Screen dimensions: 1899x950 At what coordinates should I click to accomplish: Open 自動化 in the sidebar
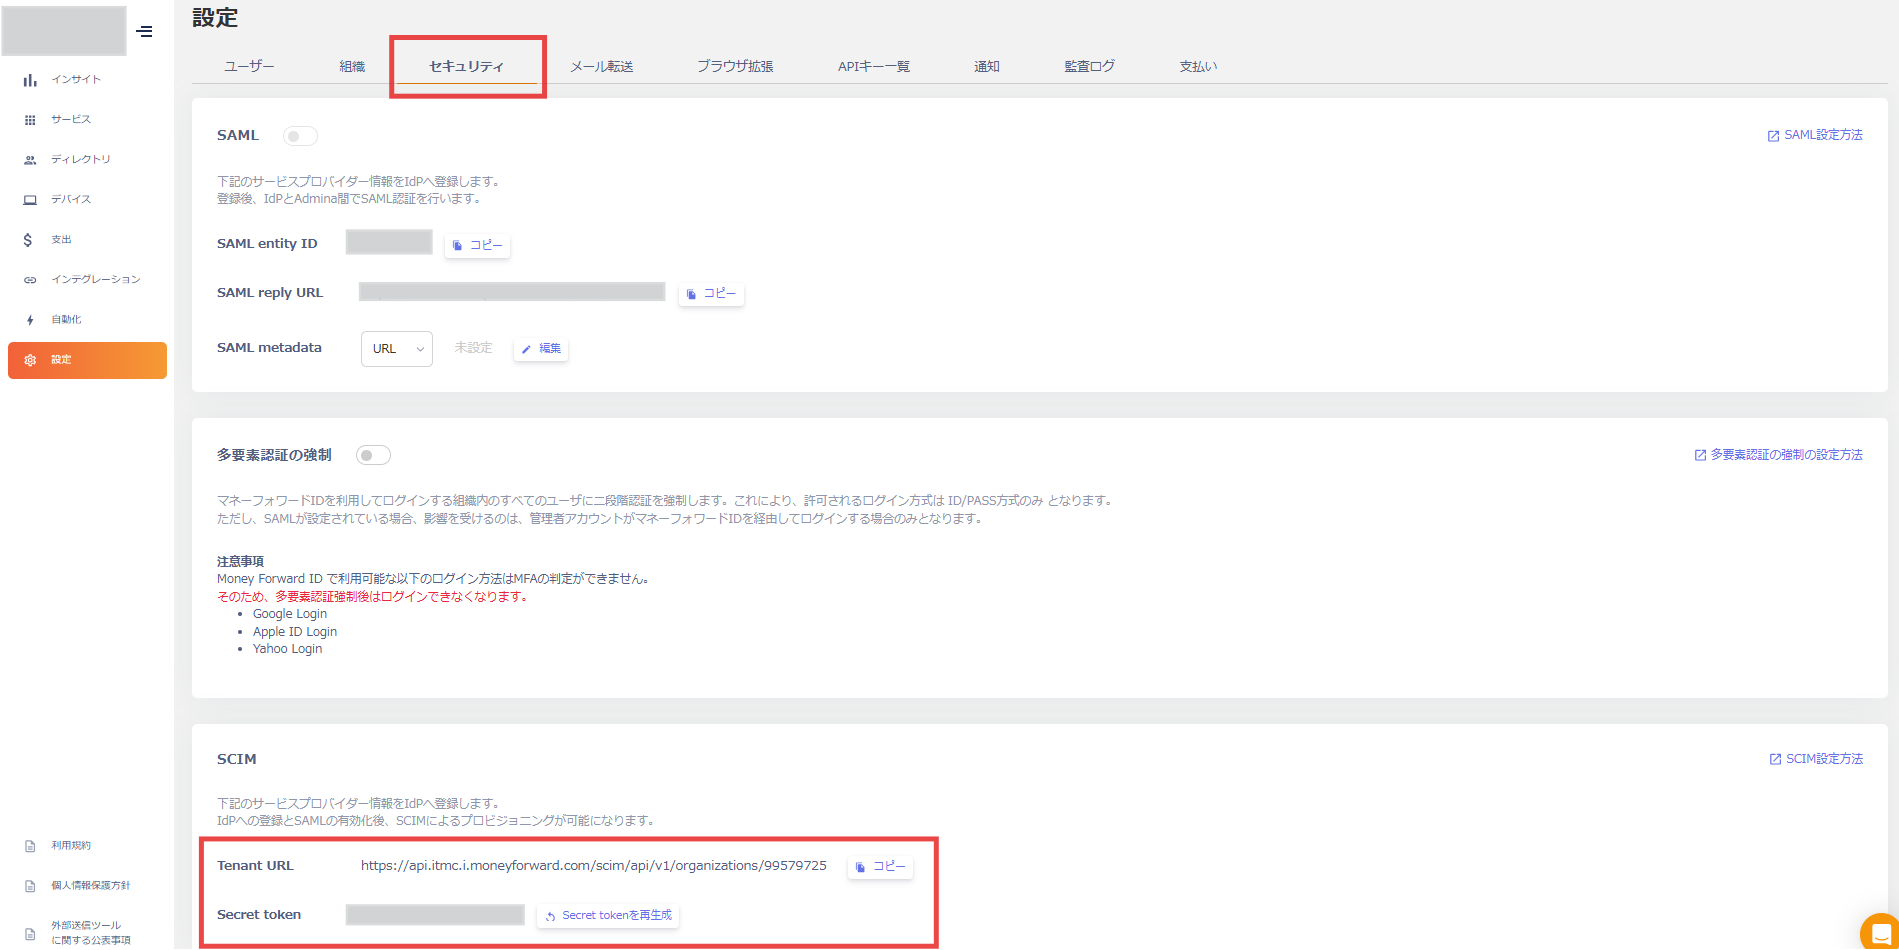coord(66,320)
